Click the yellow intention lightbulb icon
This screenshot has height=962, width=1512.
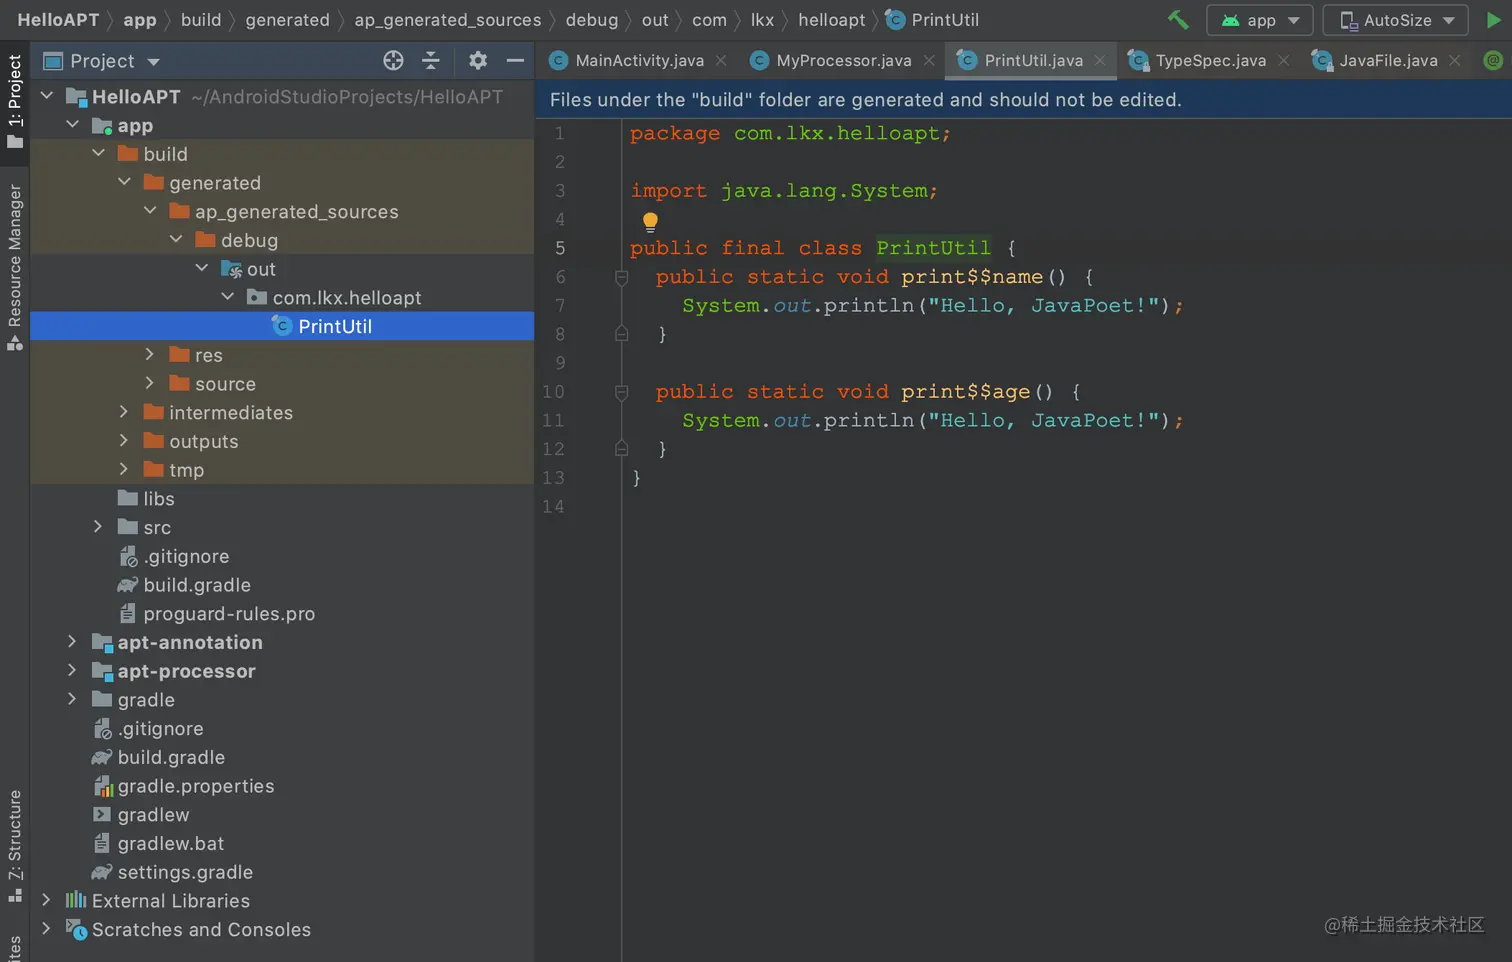pos(650,222)
